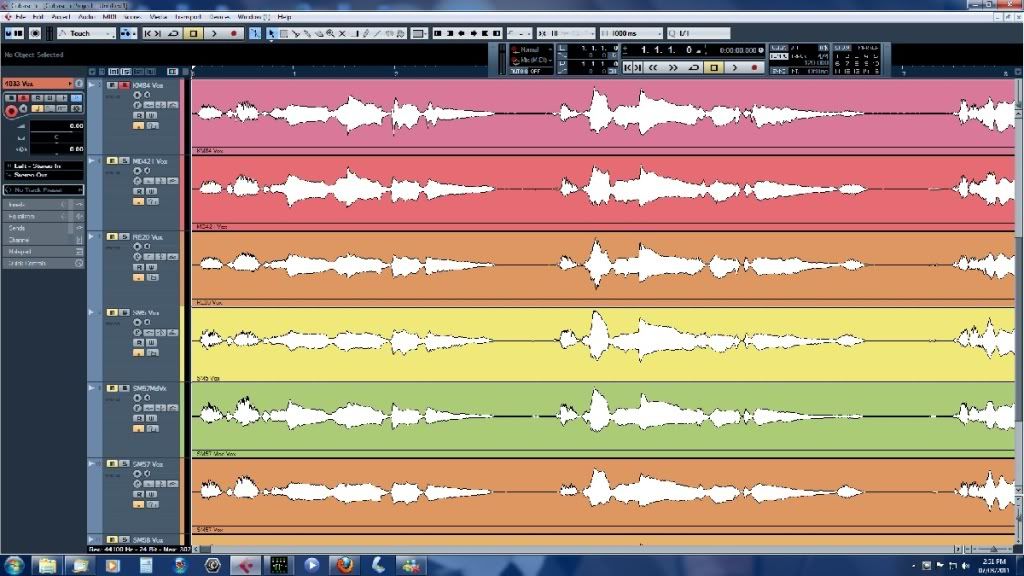The image size is (1024, 576).
Task: Select the Range Selection tool
Action: point(283,33)
